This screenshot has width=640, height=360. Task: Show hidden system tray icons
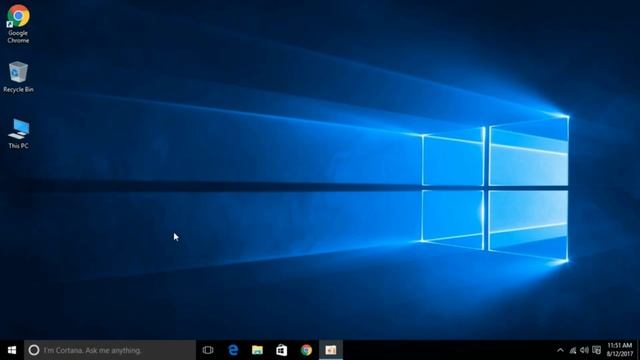pos(560,350)
